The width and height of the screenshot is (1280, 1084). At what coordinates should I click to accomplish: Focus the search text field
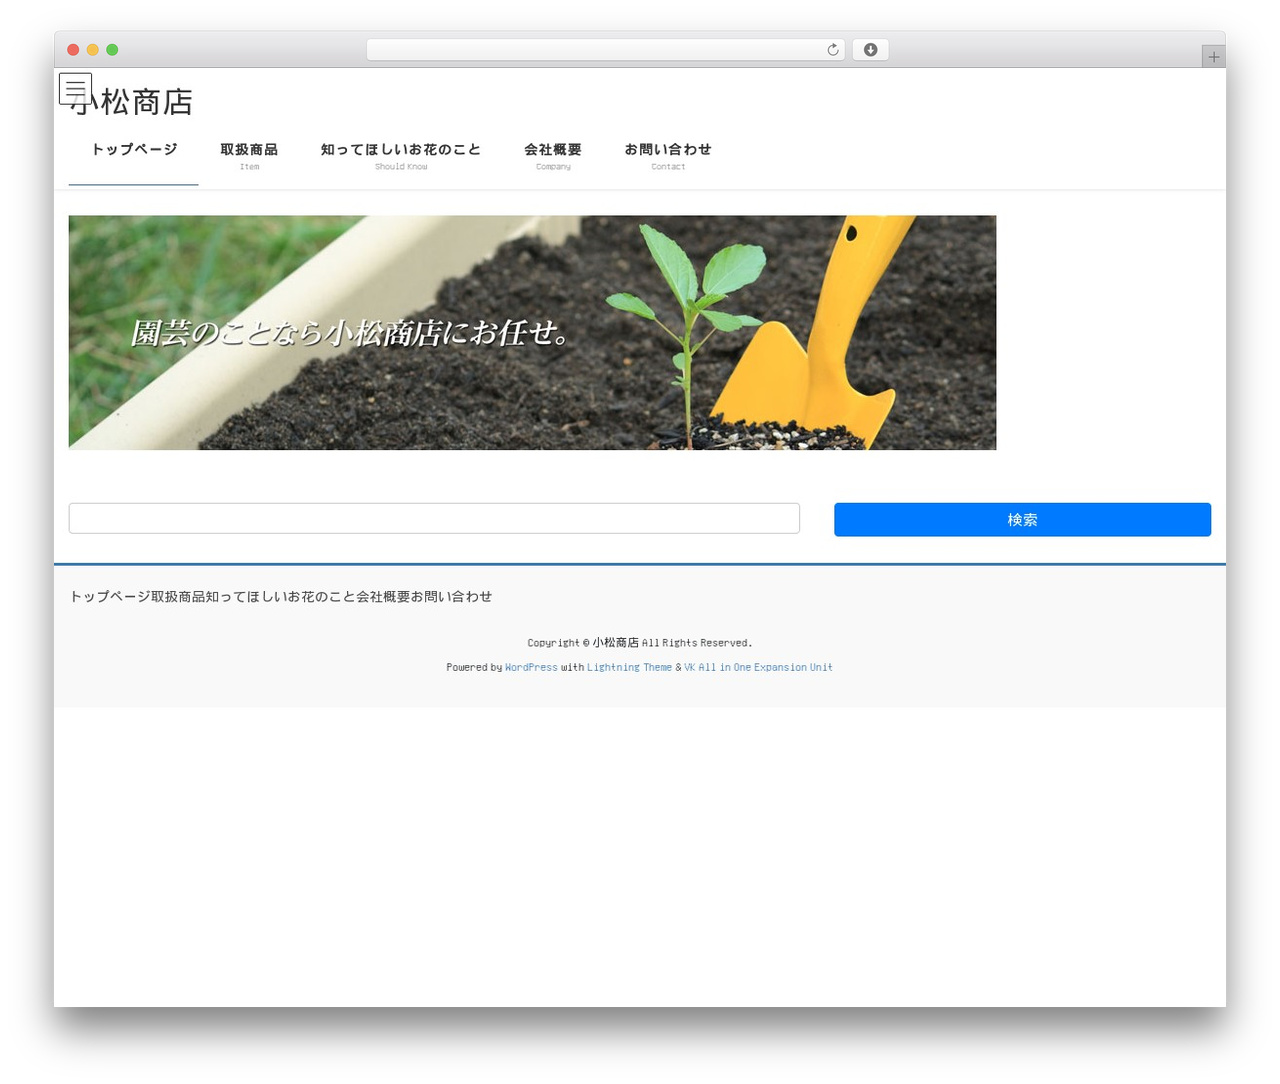tap(434, 518)
